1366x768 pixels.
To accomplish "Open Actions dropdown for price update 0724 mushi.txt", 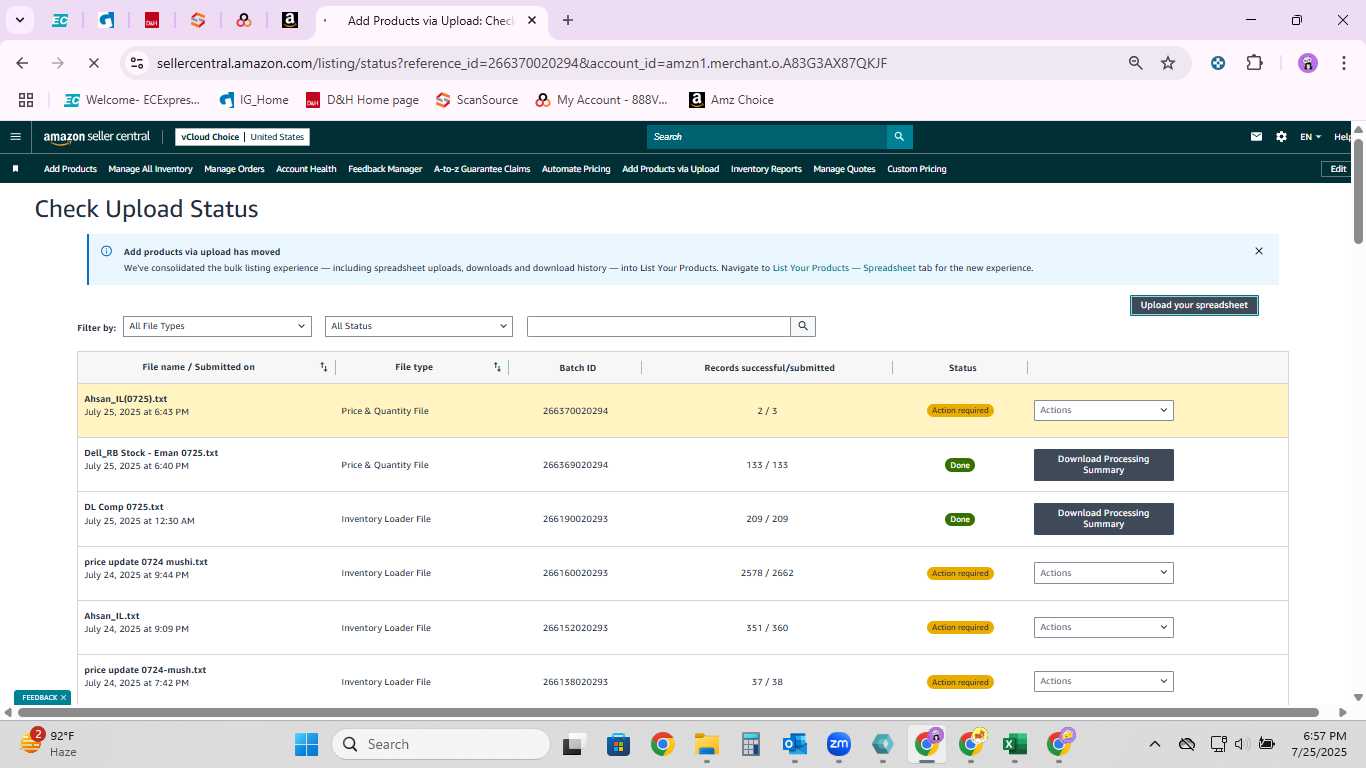I will pos(1103,573).
